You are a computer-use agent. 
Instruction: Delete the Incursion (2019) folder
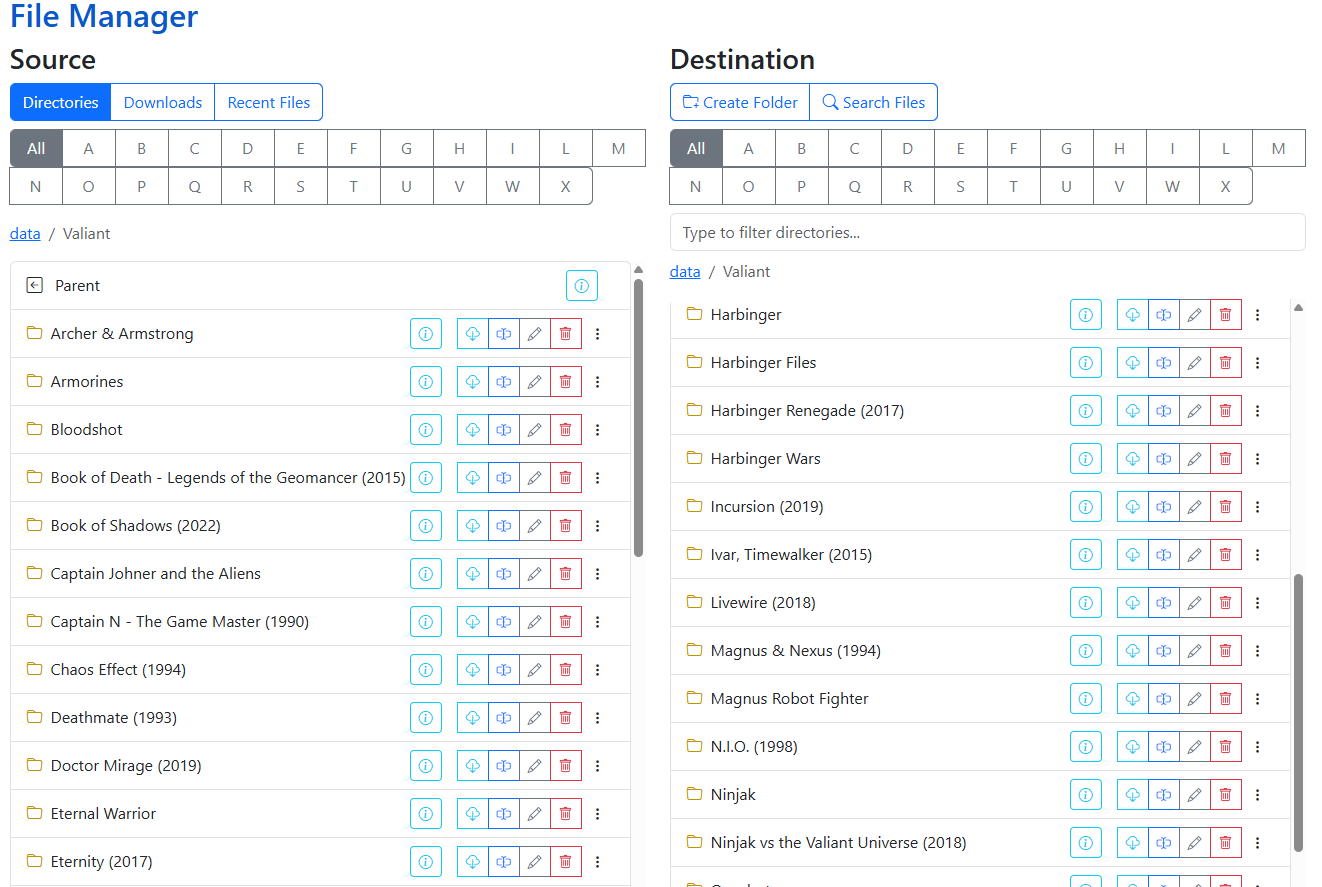pos(1225,506)
